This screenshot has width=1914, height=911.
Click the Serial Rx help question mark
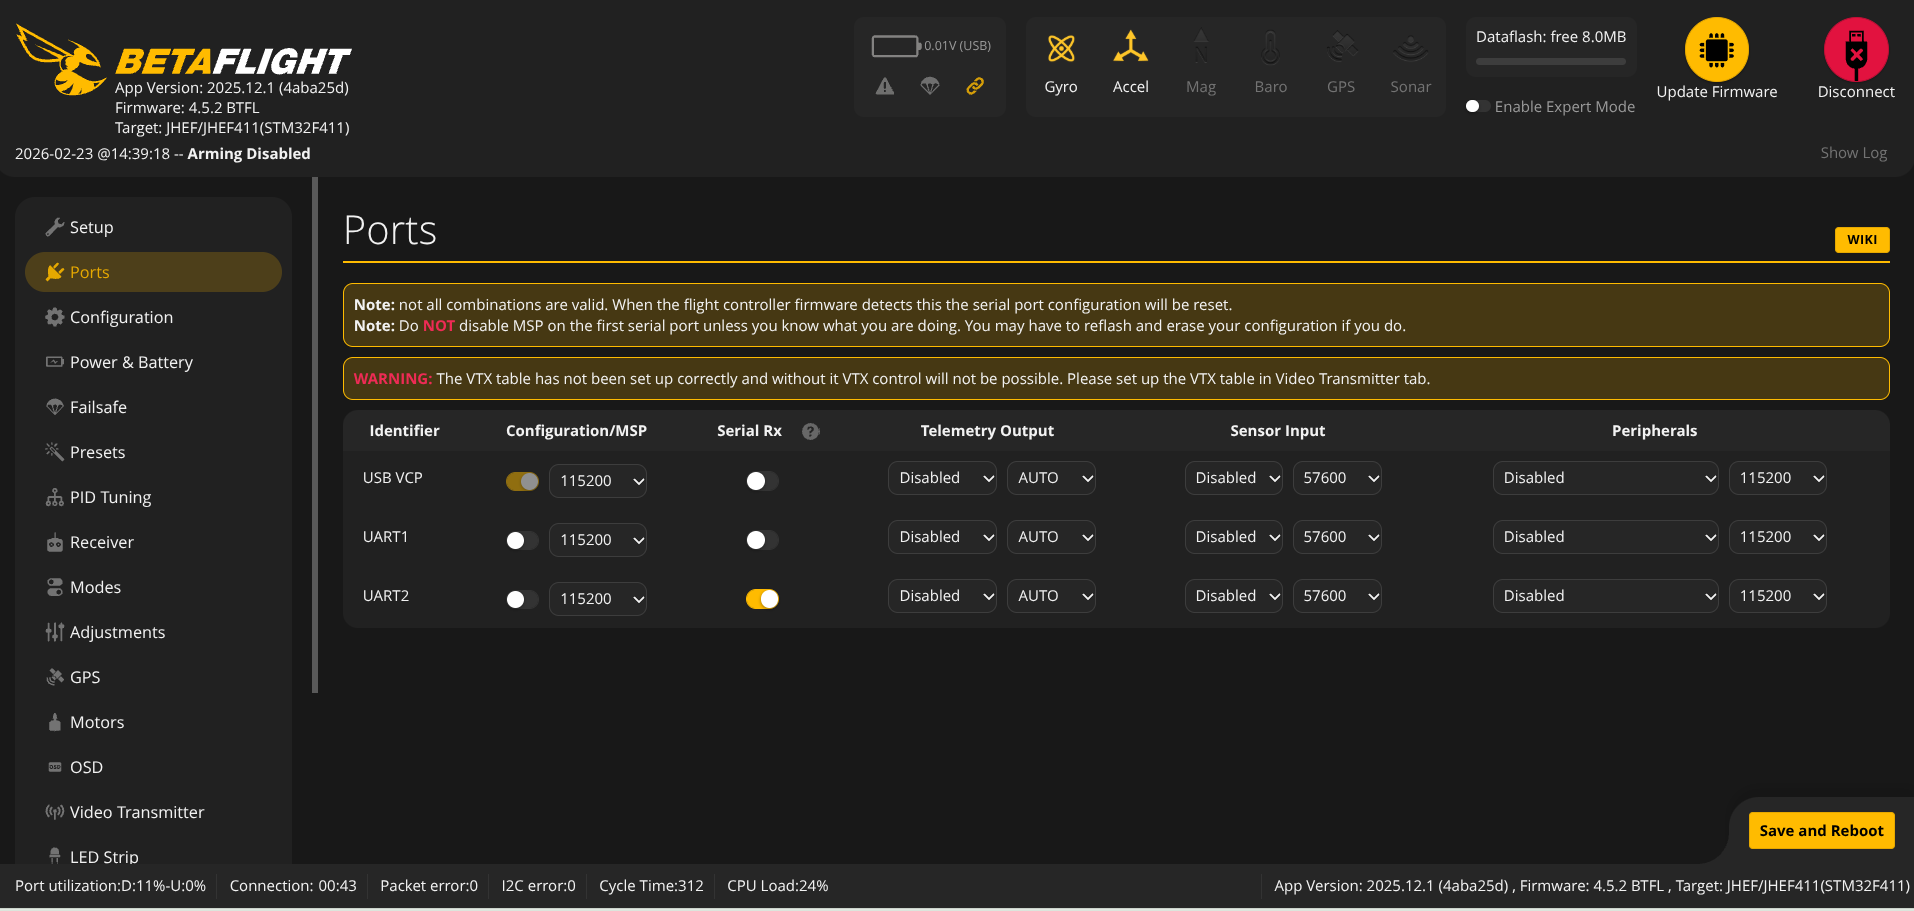(811, 431)
